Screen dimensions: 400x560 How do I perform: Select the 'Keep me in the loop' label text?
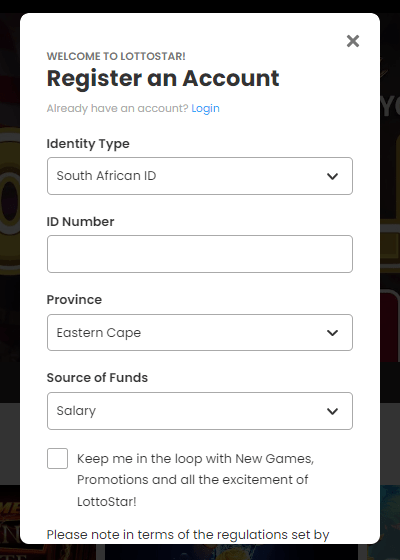tap(195, 480)
